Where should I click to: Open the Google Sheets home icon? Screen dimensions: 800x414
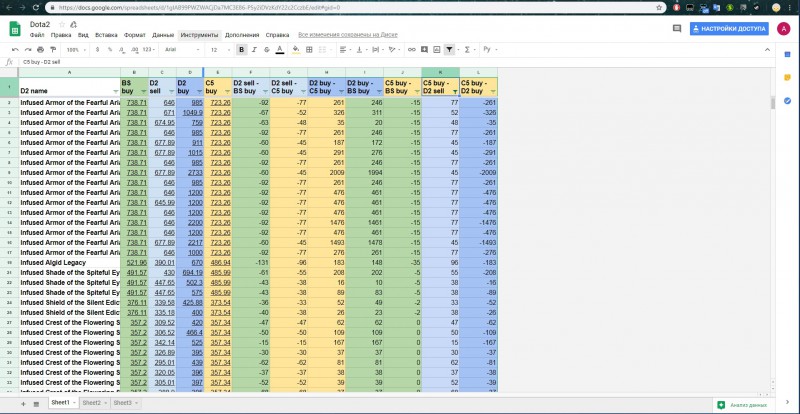tap(15, 29)
